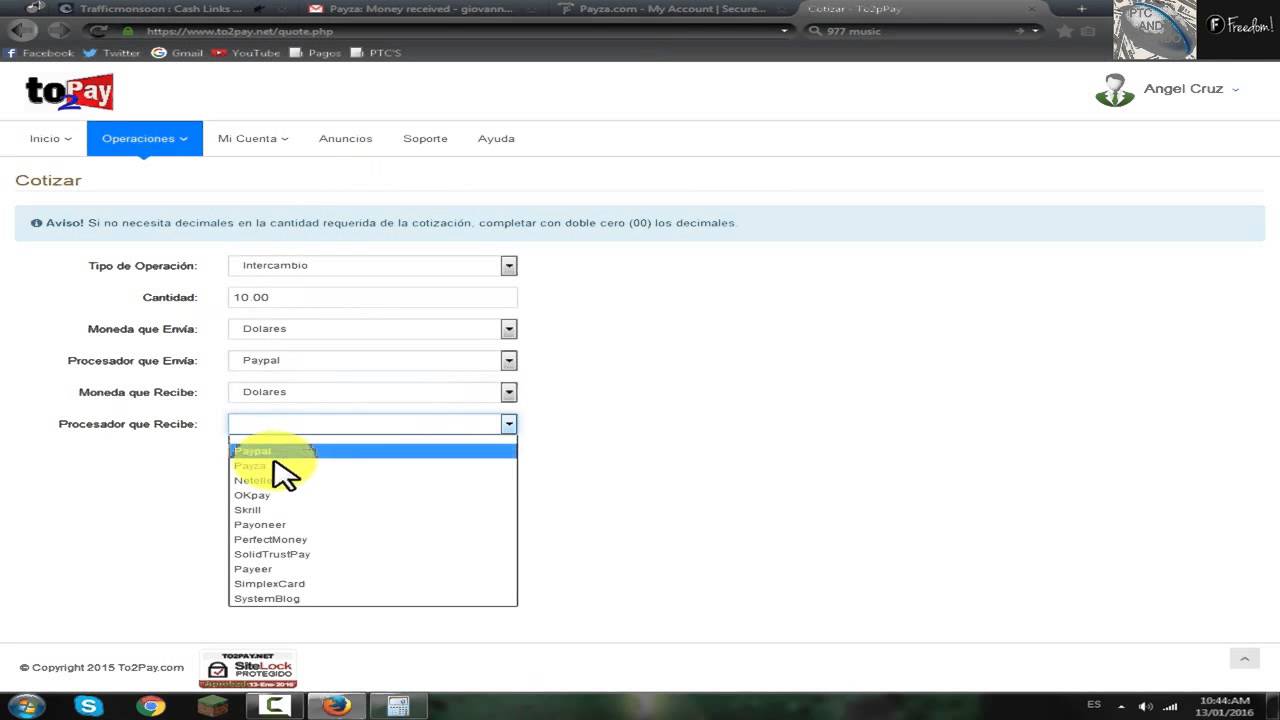
Task: Click the volume speaker tray icon
Action: [1146, 706]
